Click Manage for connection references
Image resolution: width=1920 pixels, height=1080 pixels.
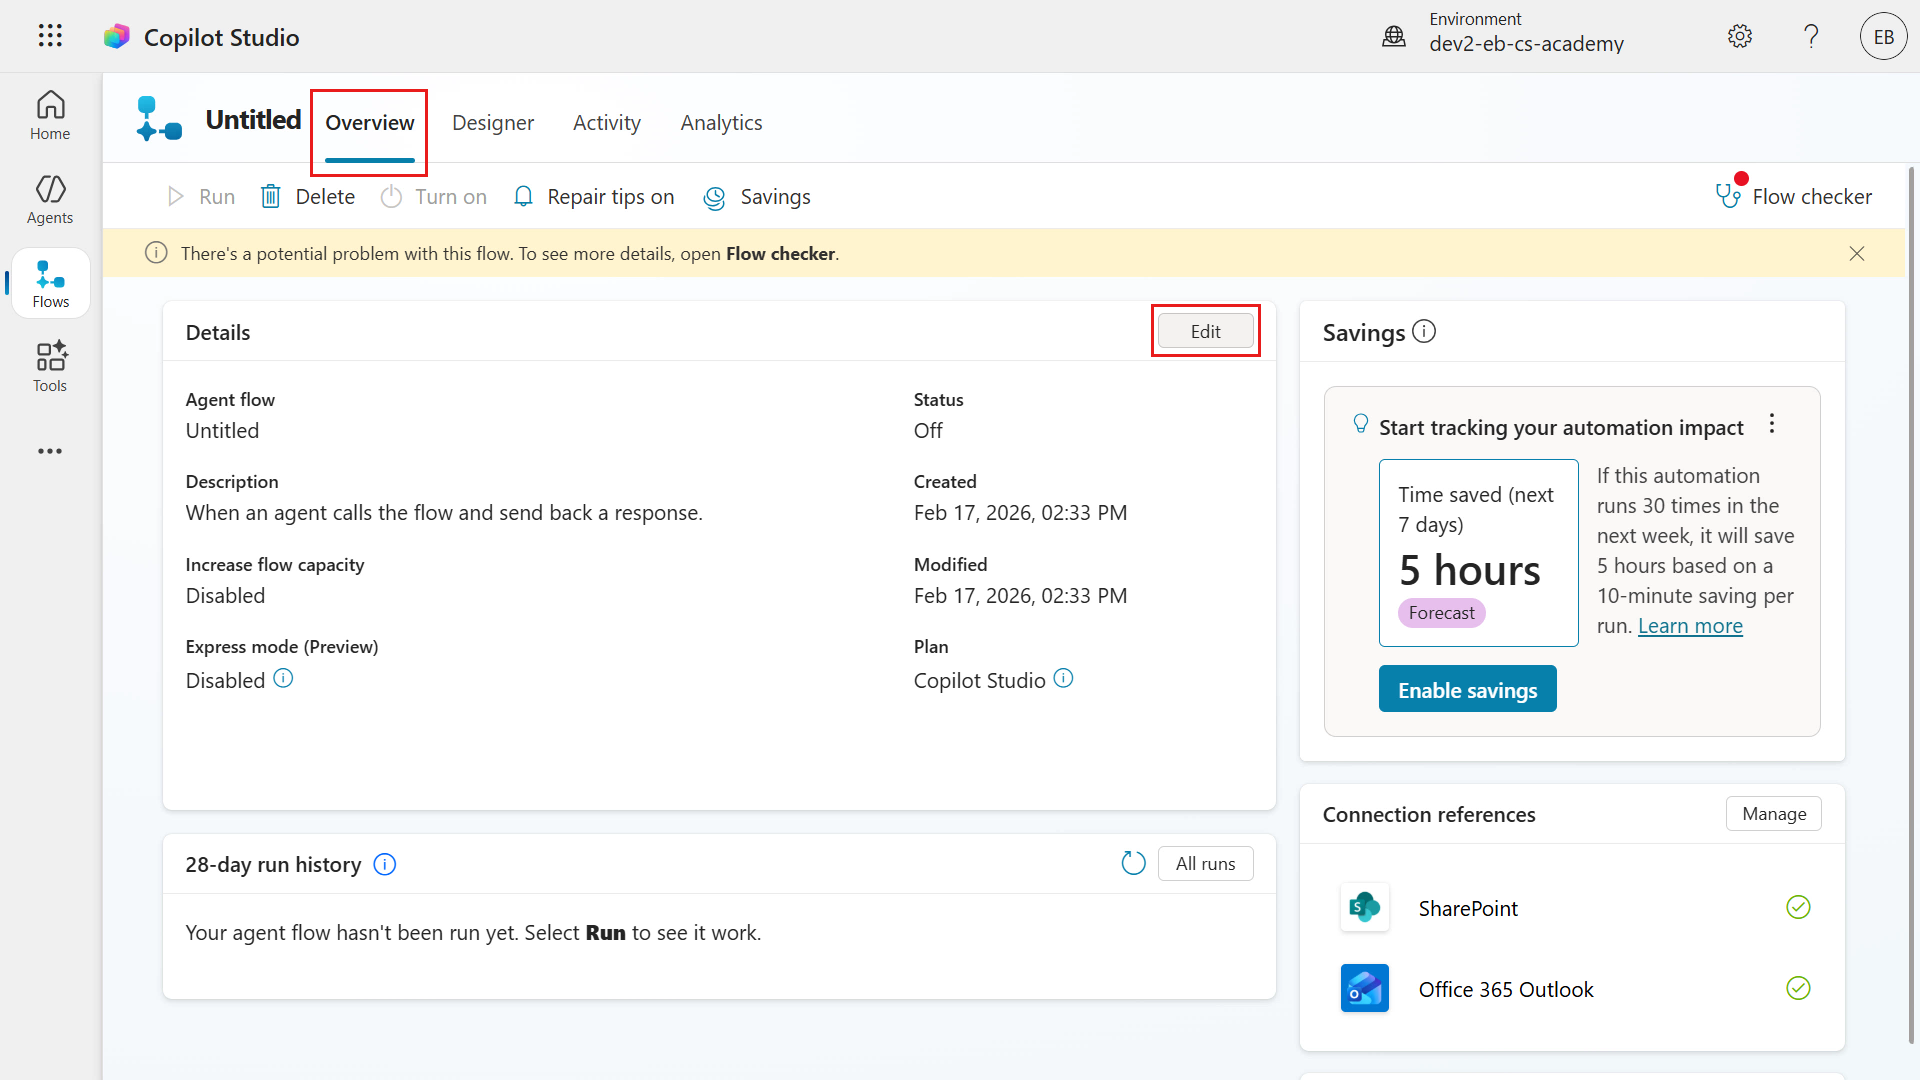click(1773, 814)
